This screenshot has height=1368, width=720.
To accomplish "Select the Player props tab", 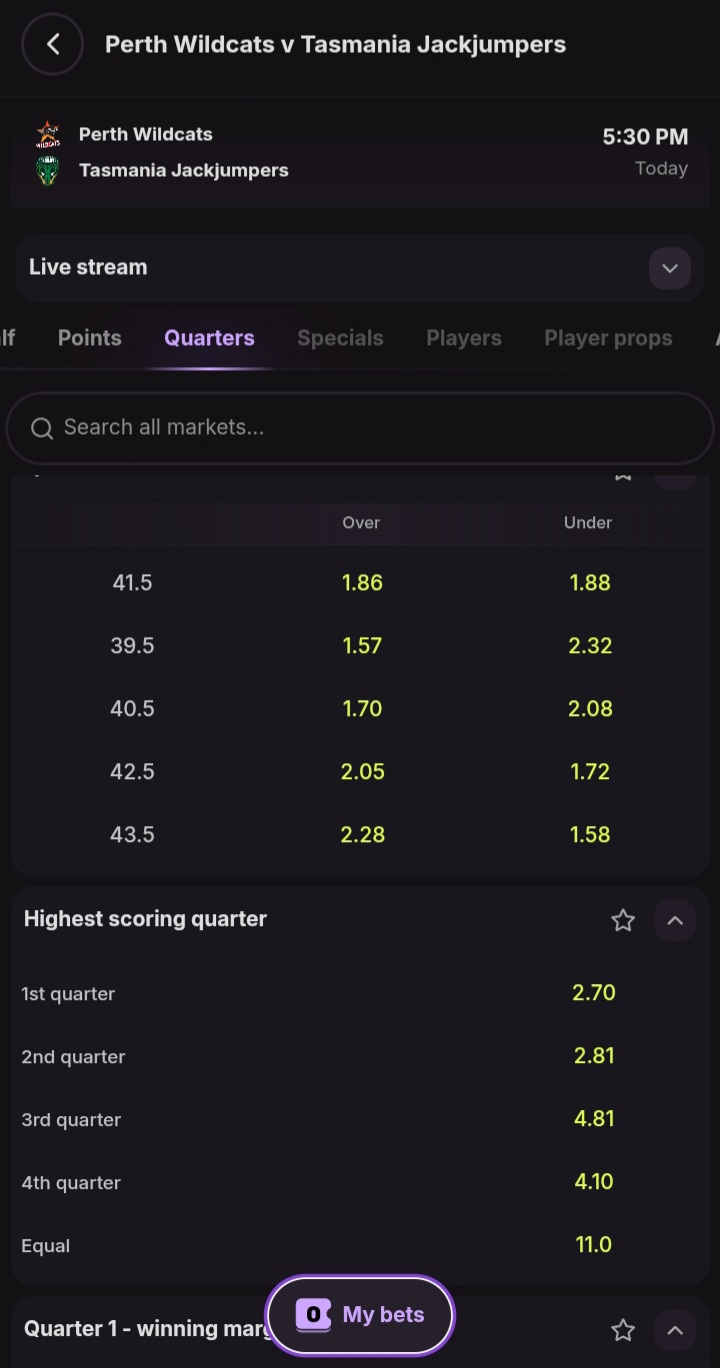I will (608, 338).
